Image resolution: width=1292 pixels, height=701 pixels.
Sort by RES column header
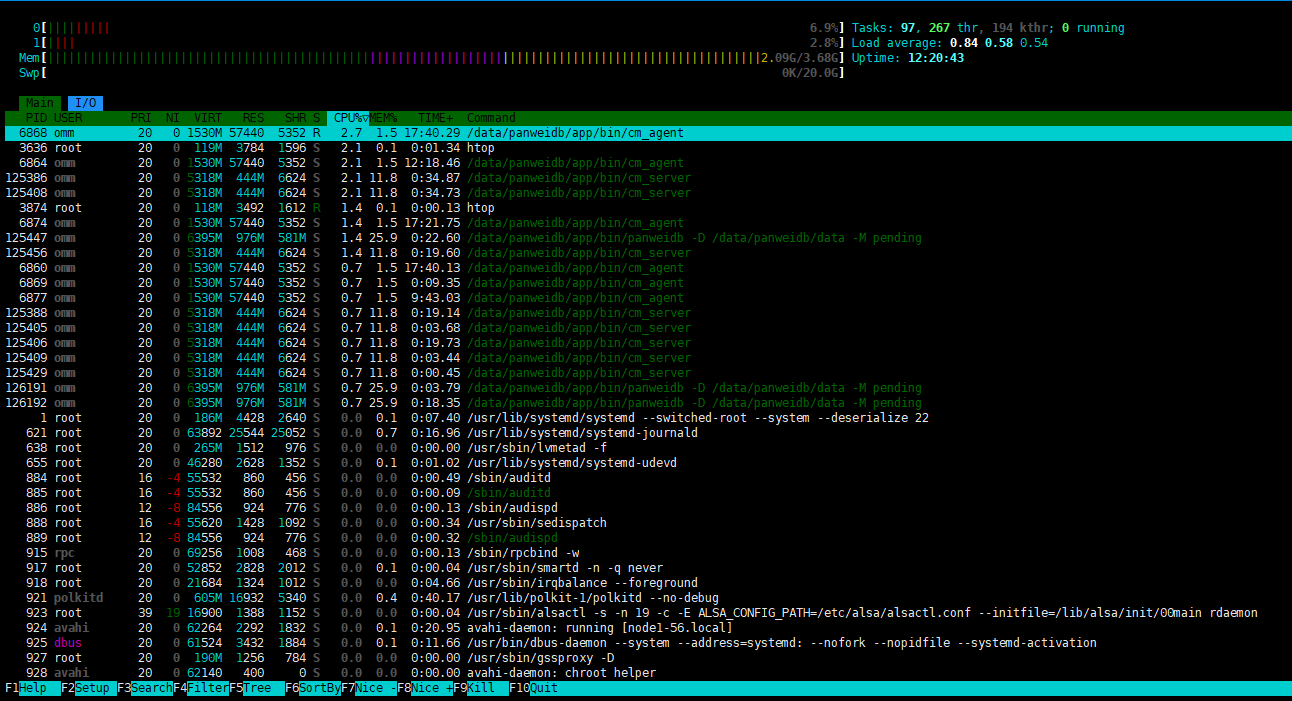[253, 118]
